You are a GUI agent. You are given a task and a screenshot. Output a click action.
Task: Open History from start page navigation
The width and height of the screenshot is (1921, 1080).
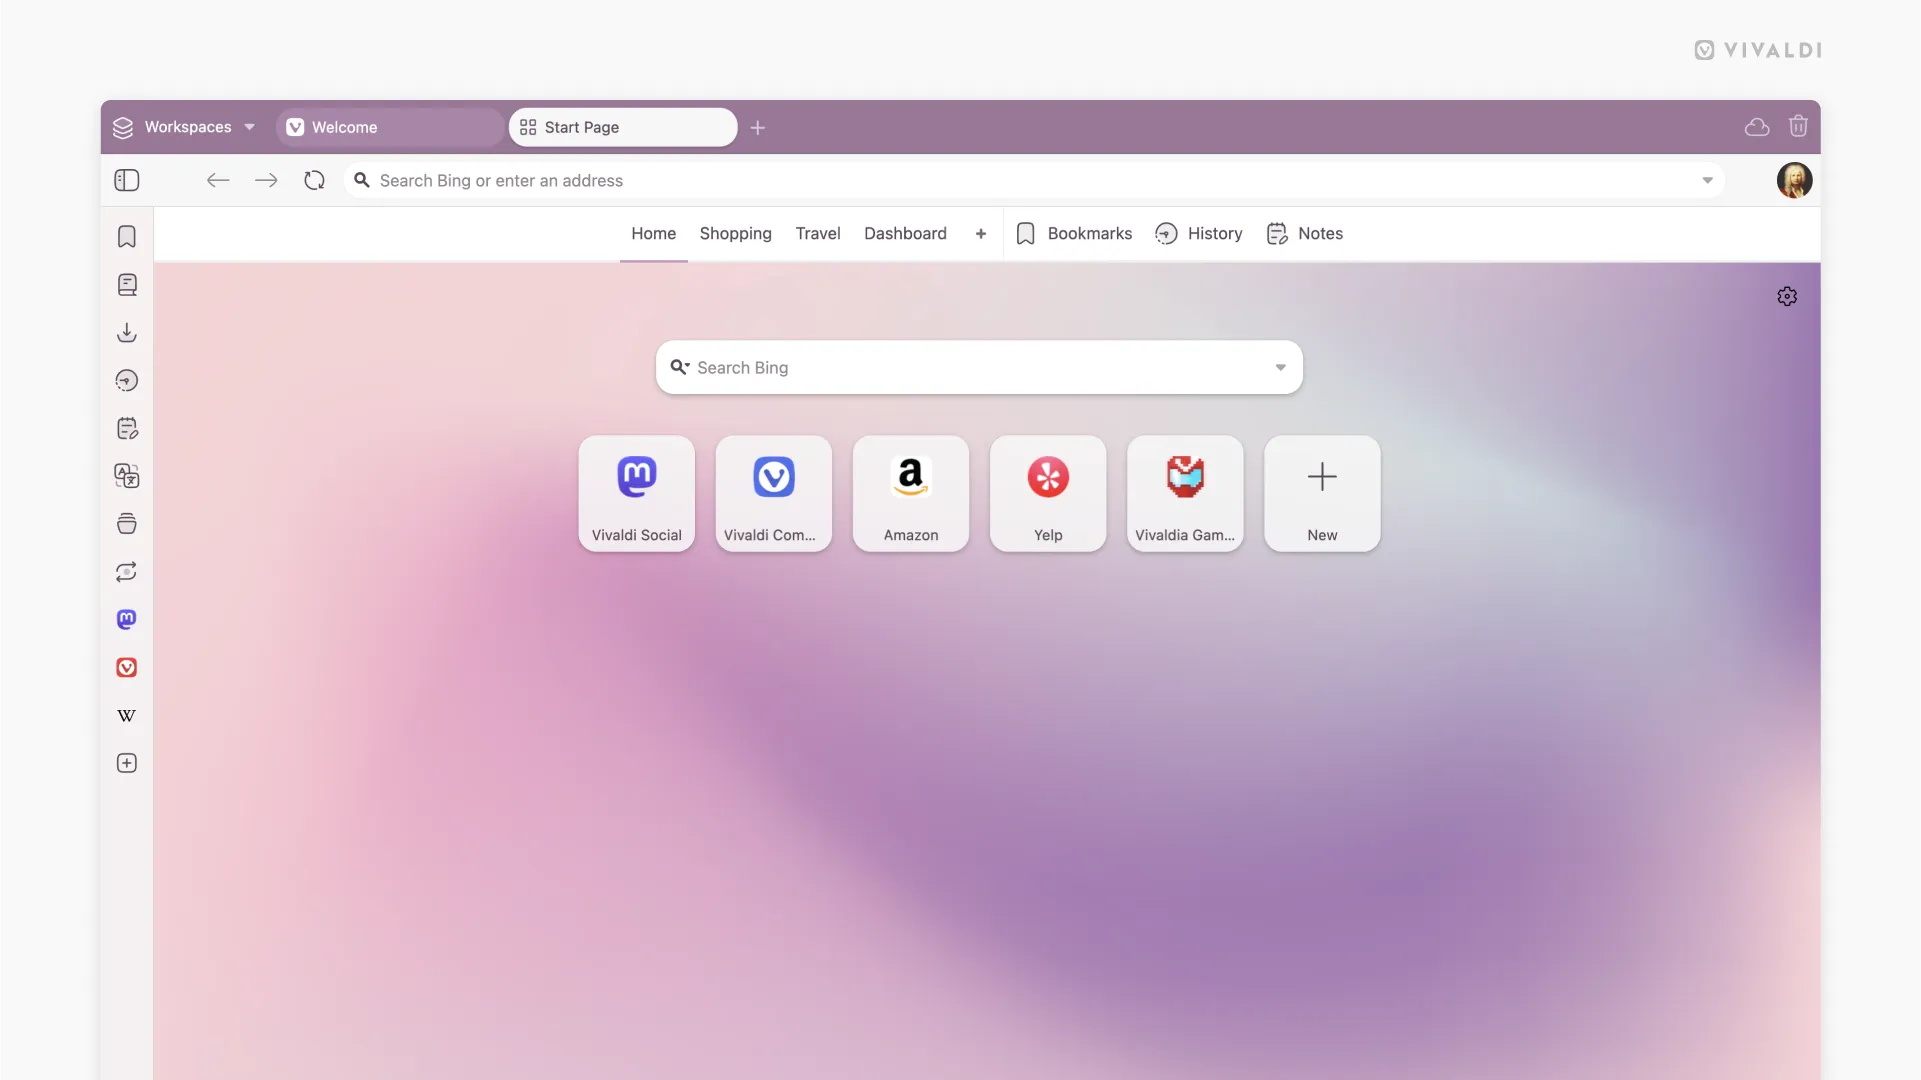[x=1198, y=234]
